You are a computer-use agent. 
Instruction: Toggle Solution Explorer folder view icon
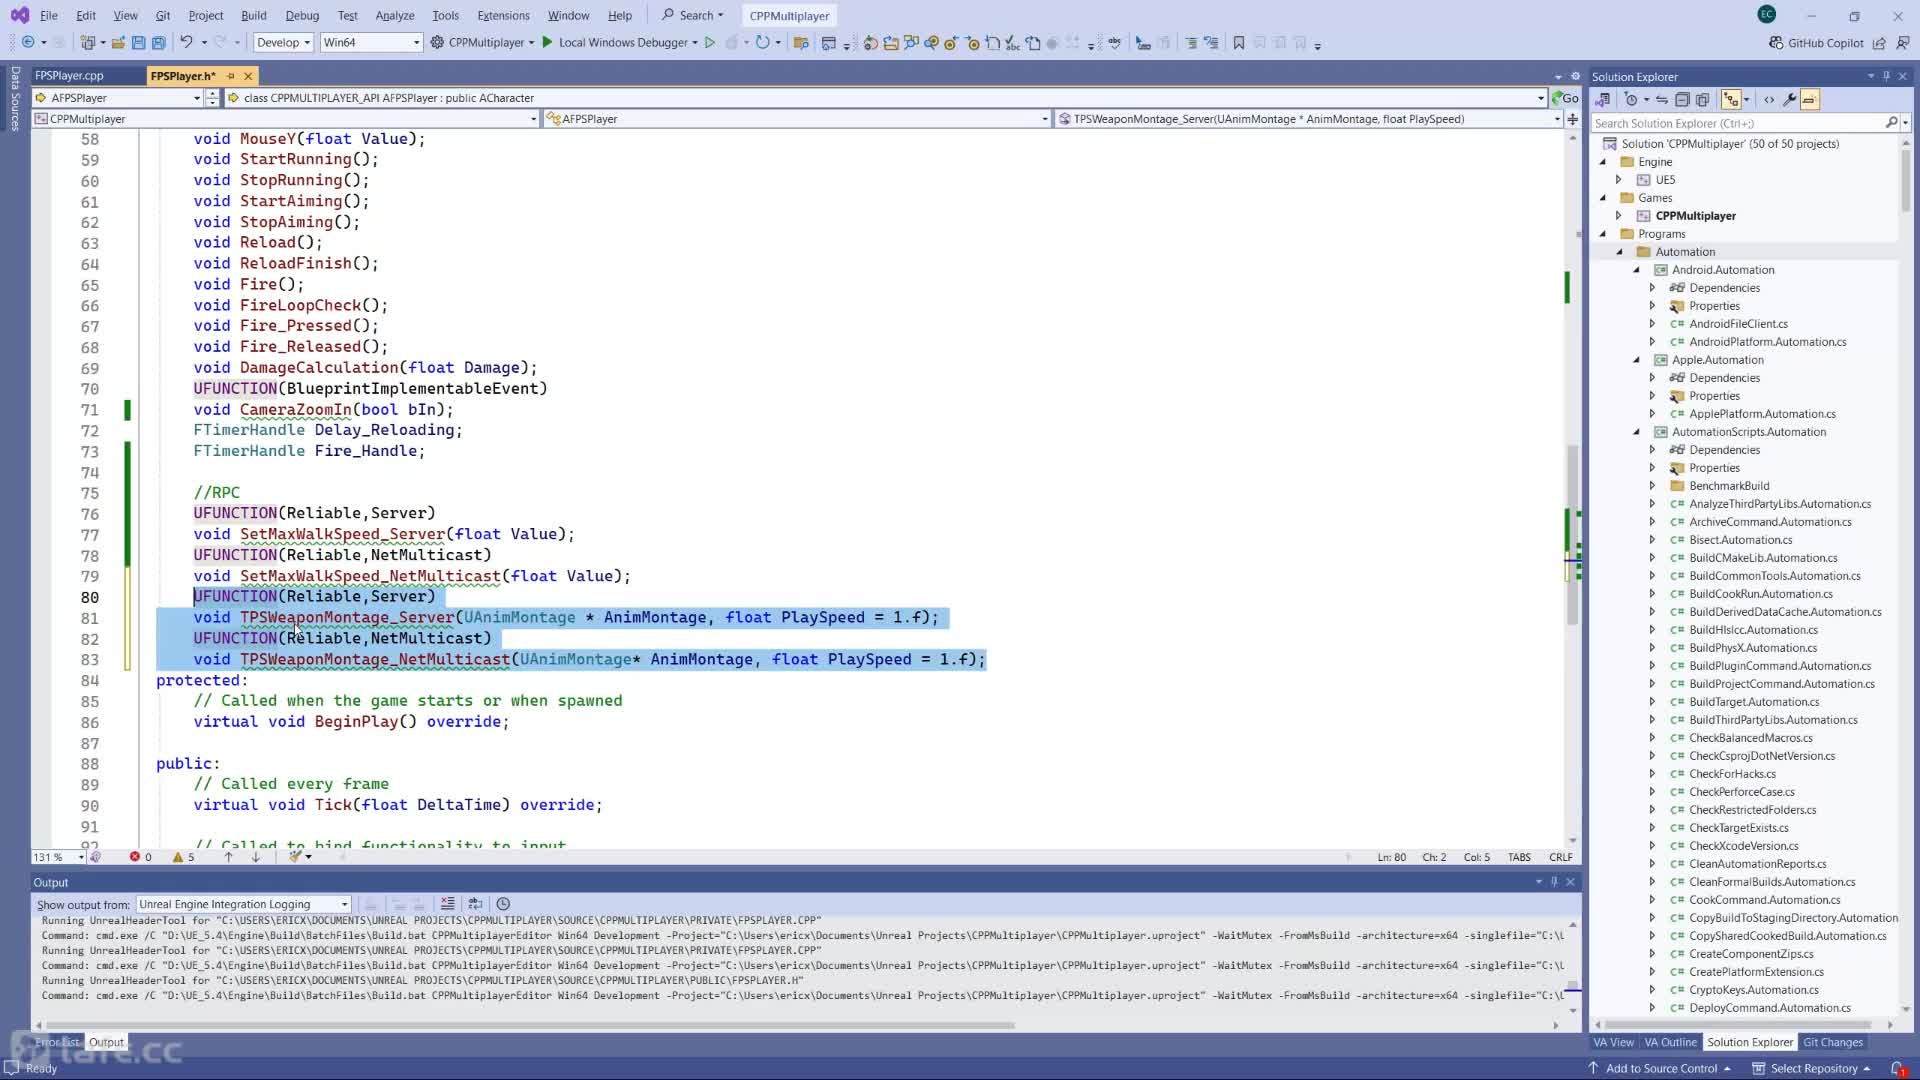(x=1731, y=99)
